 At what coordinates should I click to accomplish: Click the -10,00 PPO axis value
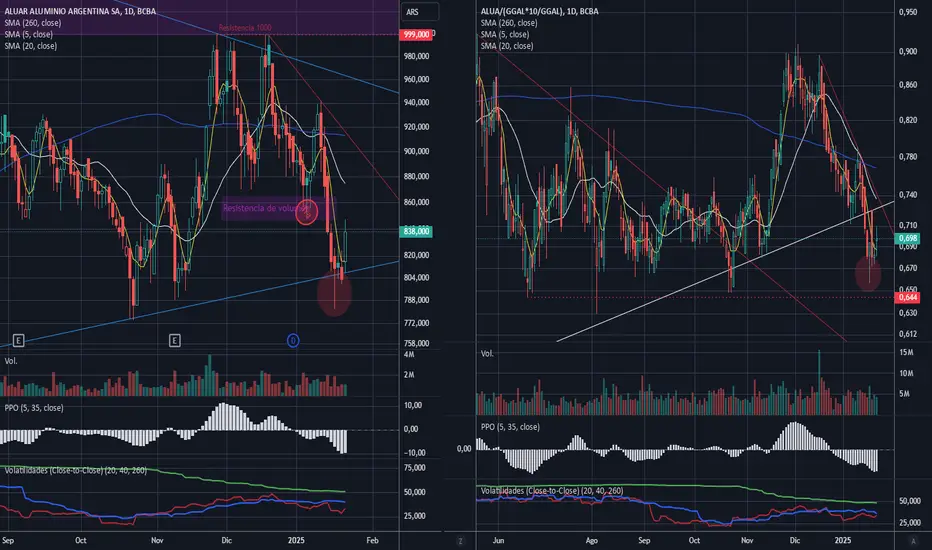(413, 452)
